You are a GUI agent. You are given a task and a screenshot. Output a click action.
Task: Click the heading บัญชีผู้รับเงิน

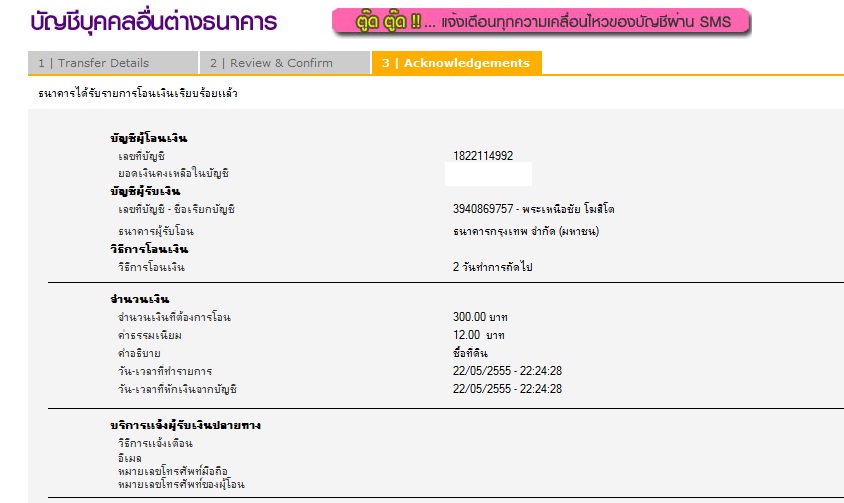point(145,192)
